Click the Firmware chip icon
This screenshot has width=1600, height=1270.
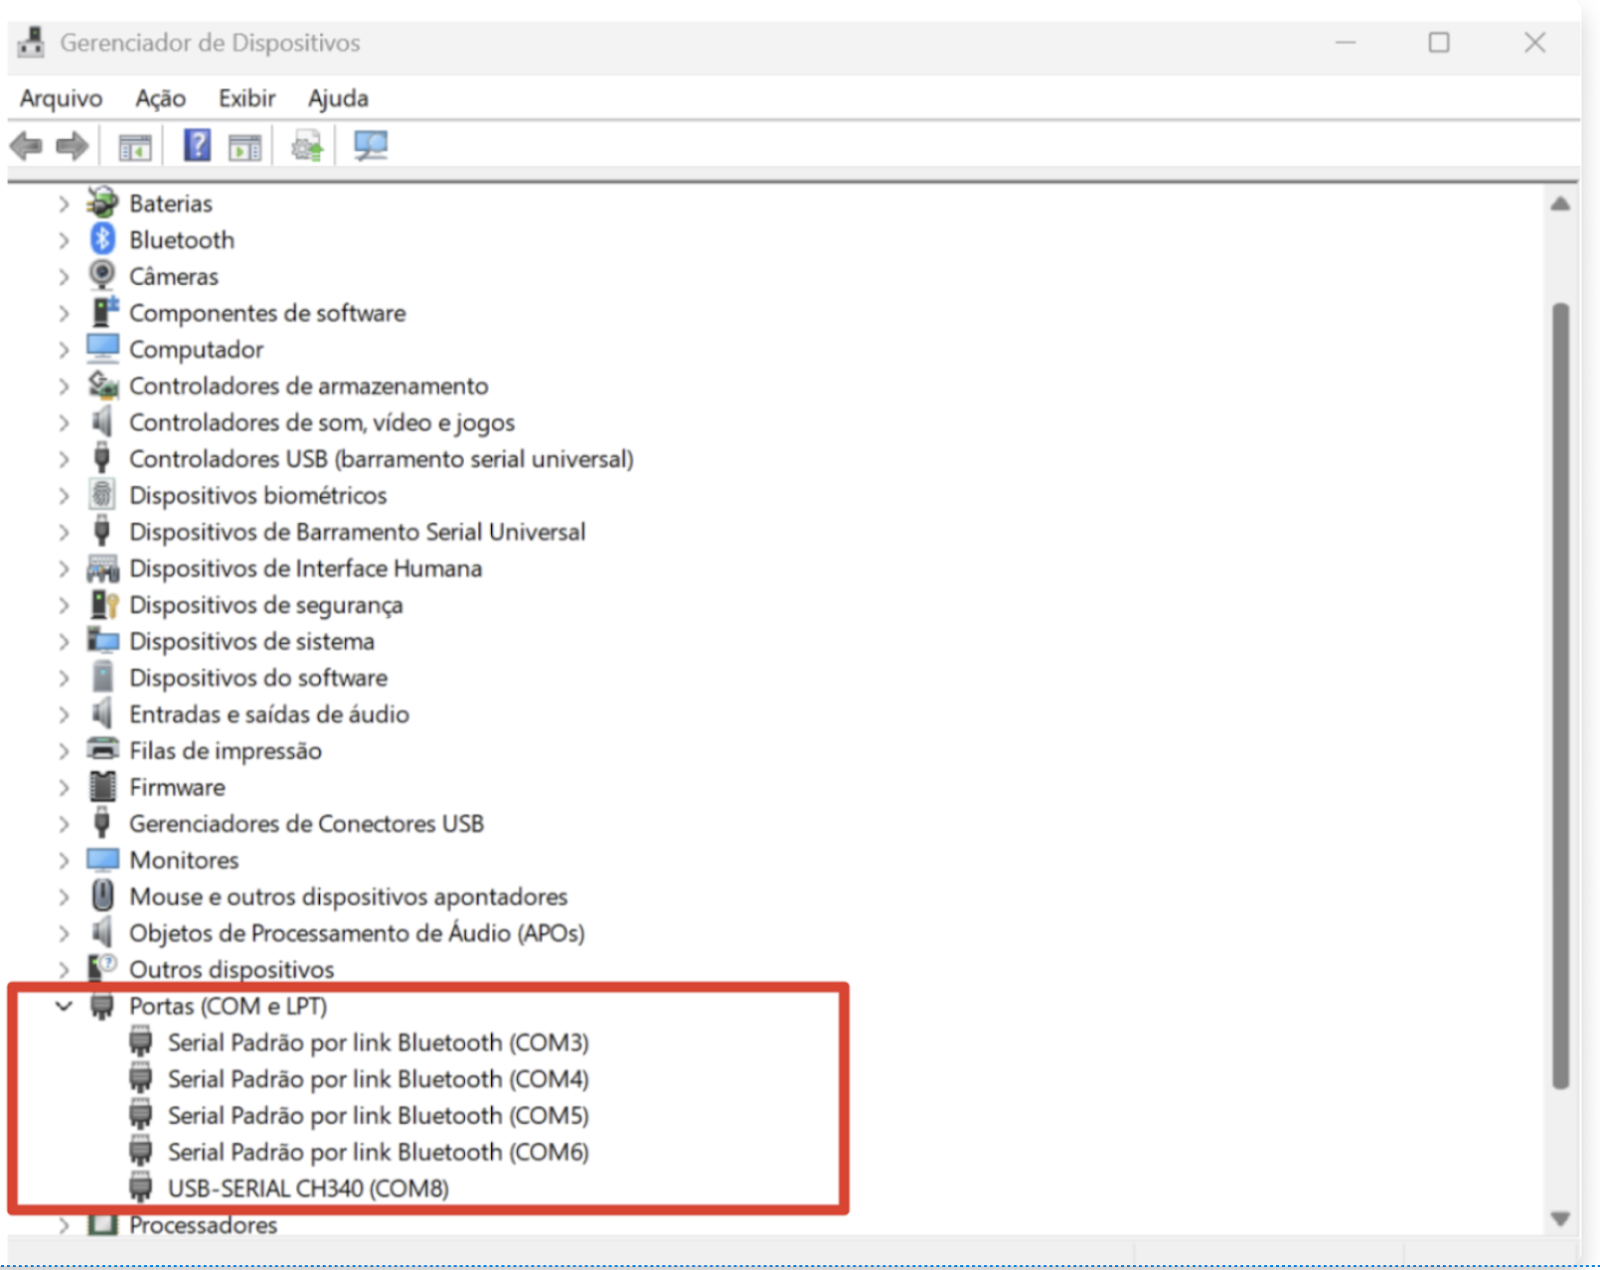(x=102, y=786)
